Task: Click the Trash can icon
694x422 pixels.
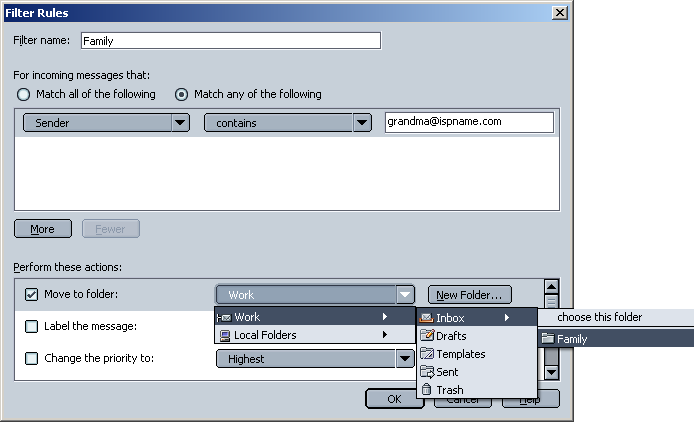Action: click(426, 390)
